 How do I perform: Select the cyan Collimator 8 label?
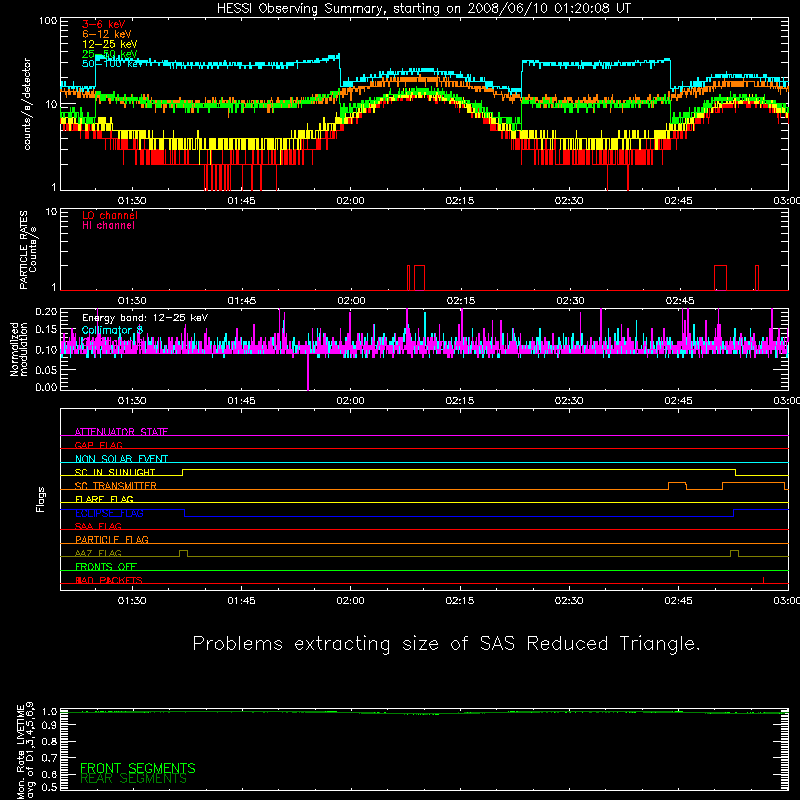pos(112,330)
